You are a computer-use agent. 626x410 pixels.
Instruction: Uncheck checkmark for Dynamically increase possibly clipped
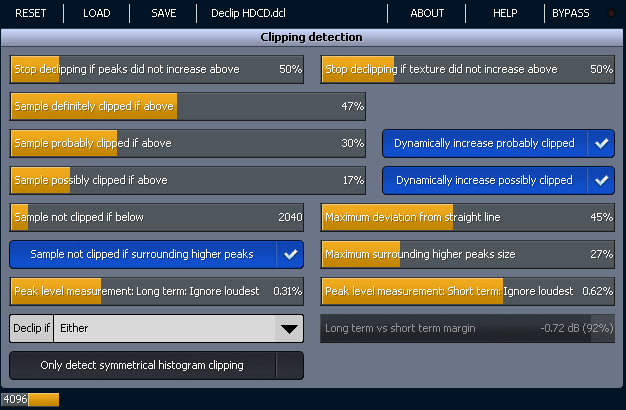601,180
